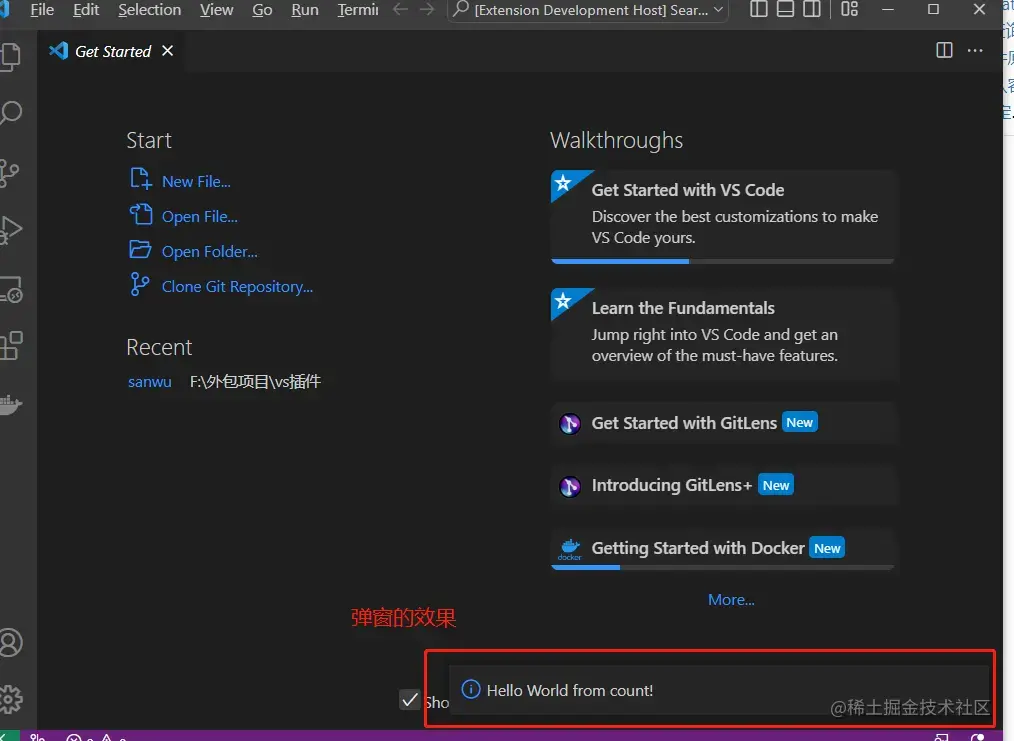This screenshot has width=1014, height=741.
Task: Click the info icon in the notification
Action: point(471,689)
